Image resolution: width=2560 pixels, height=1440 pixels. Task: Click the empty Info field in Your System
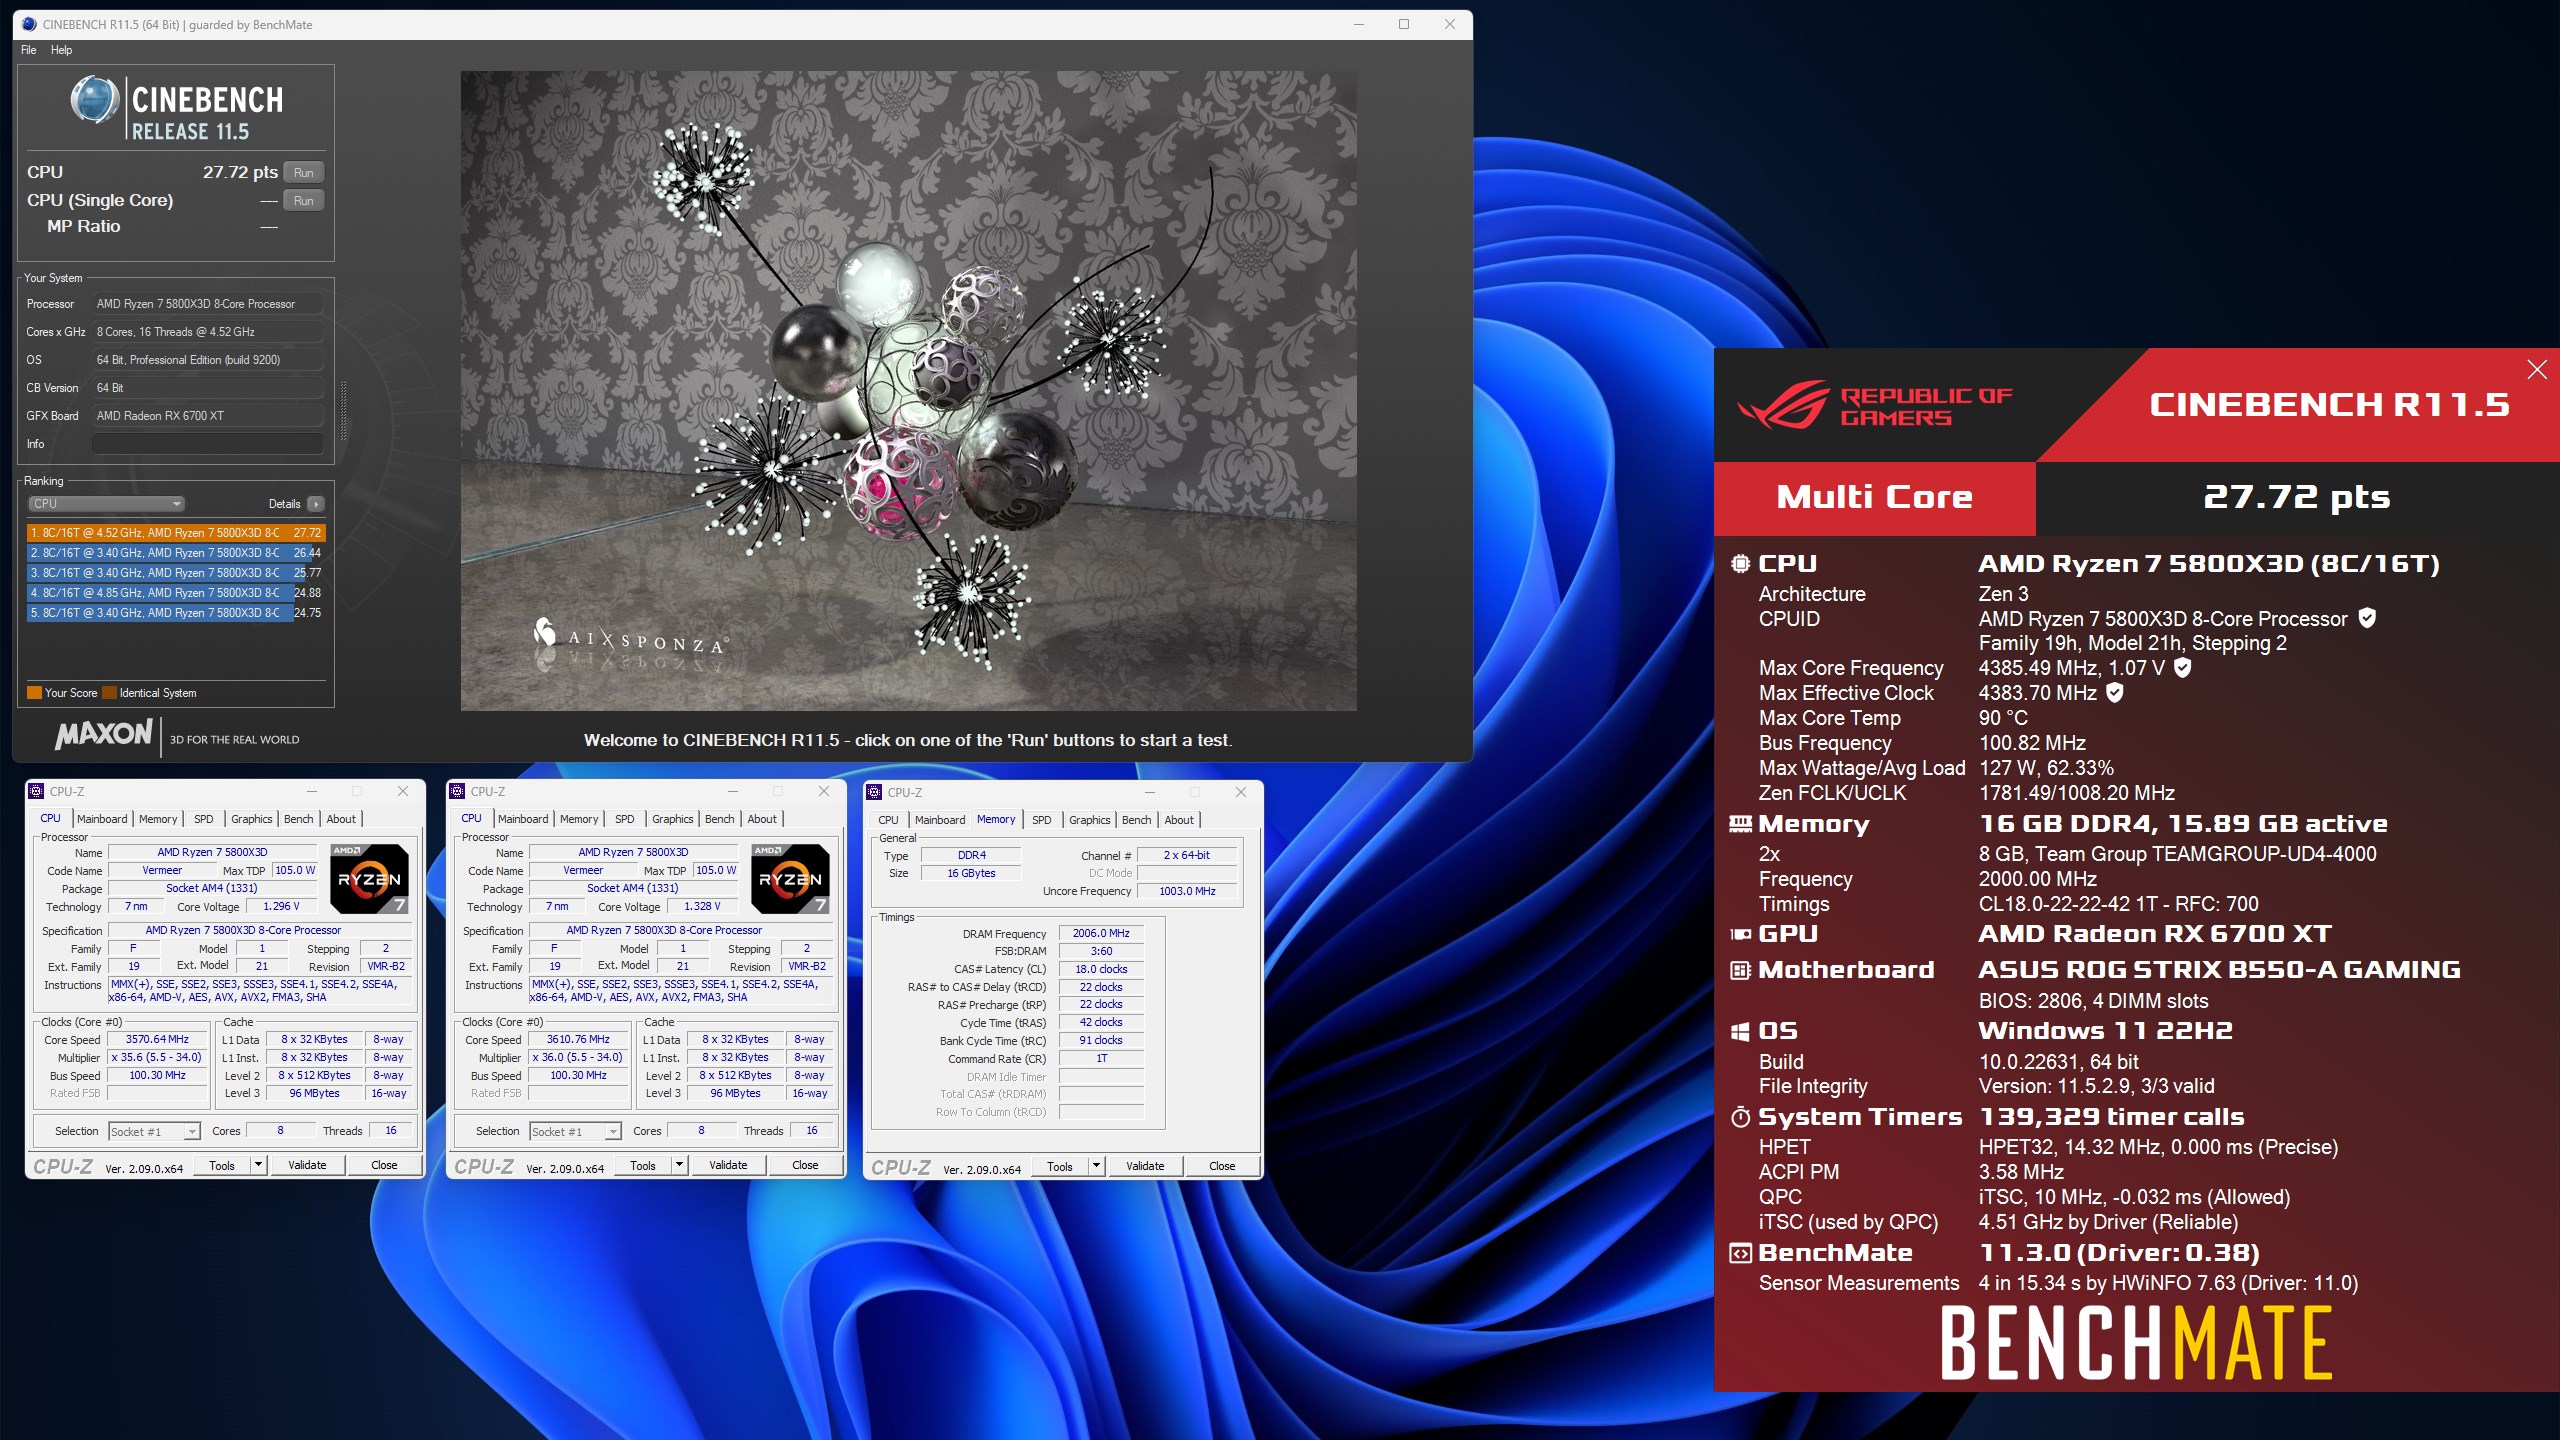(x=207, y=444)
